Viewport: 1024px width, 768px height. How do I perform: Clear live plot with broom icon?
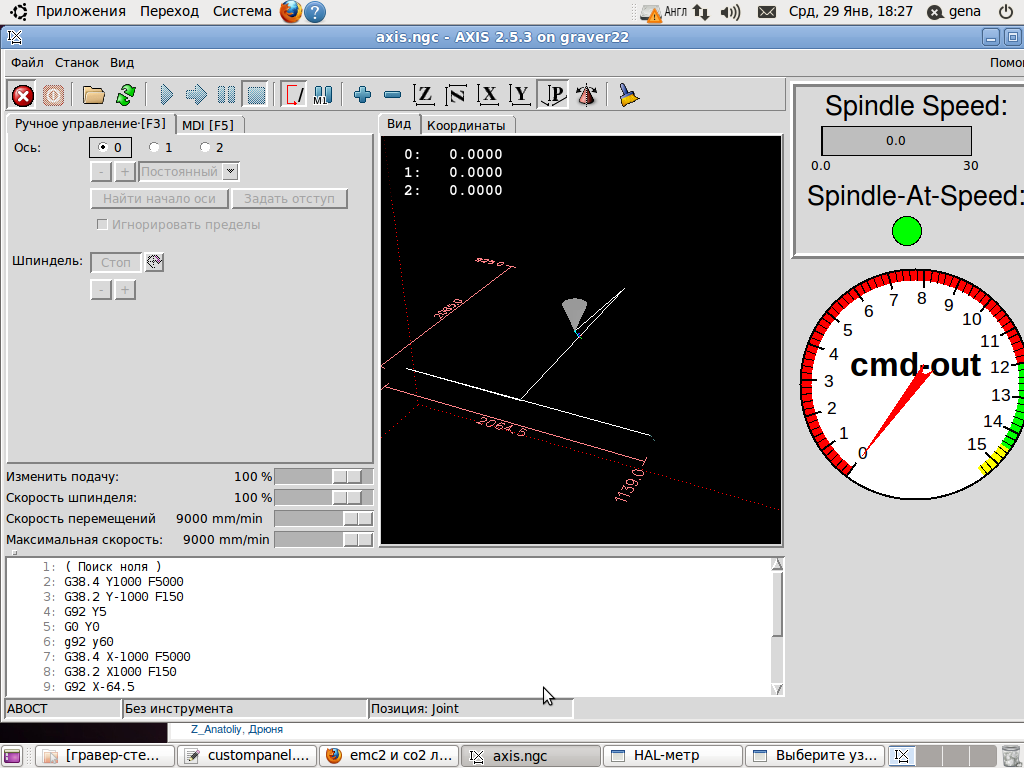click(x=628, y=95)
